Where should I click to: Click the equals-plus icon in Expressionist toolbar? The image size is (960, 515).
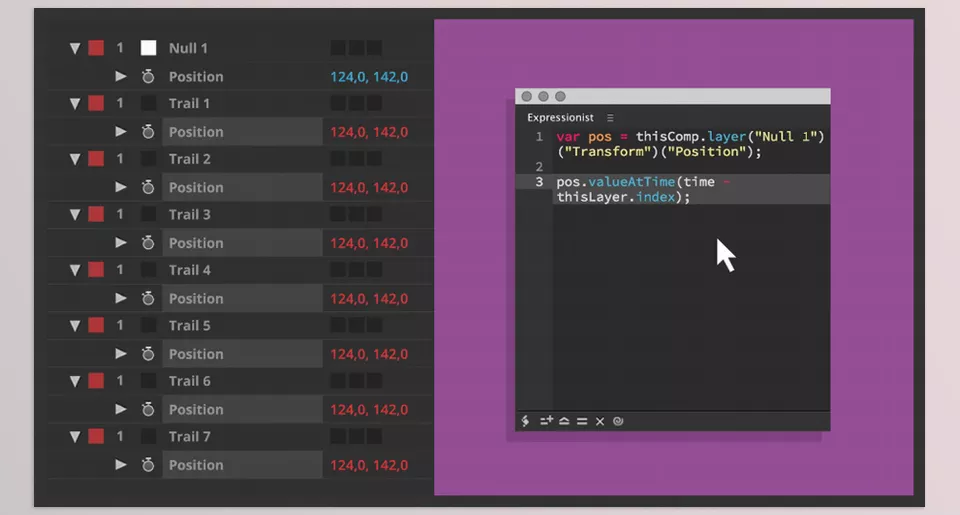click(x=546, y=421)
